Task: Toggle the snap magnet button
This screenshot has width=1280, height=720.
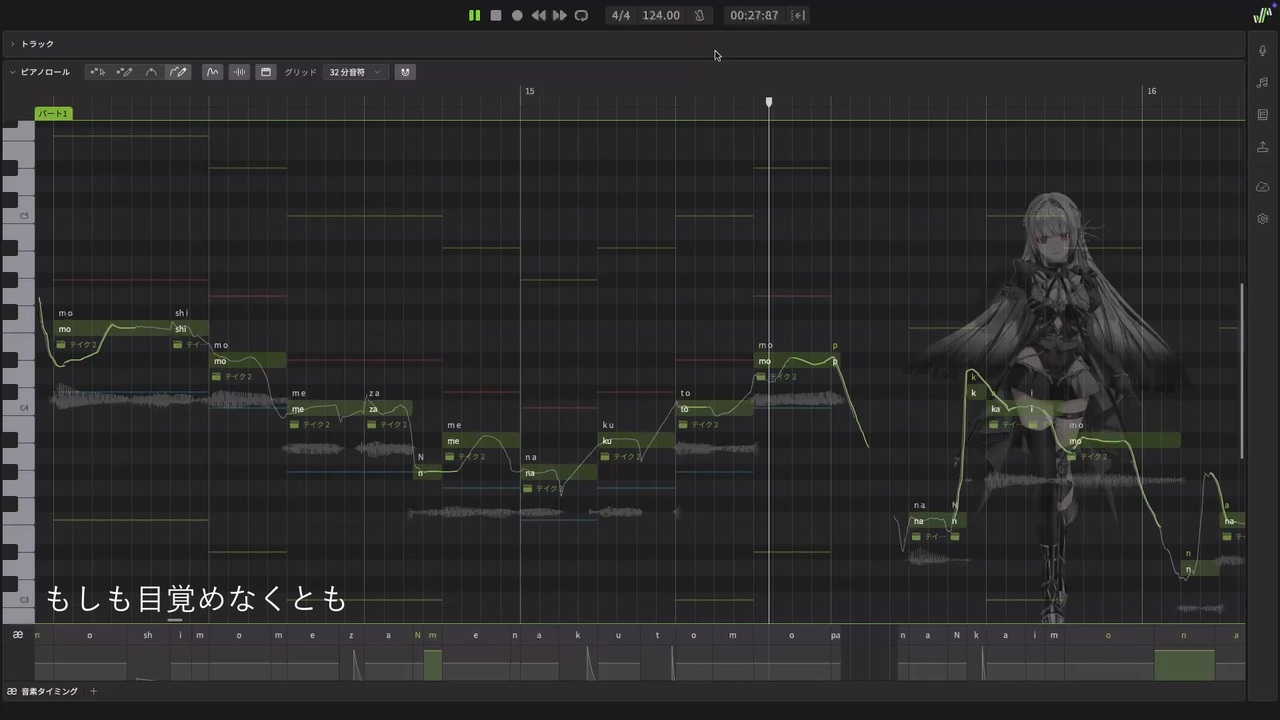Action: click(404, 72)
